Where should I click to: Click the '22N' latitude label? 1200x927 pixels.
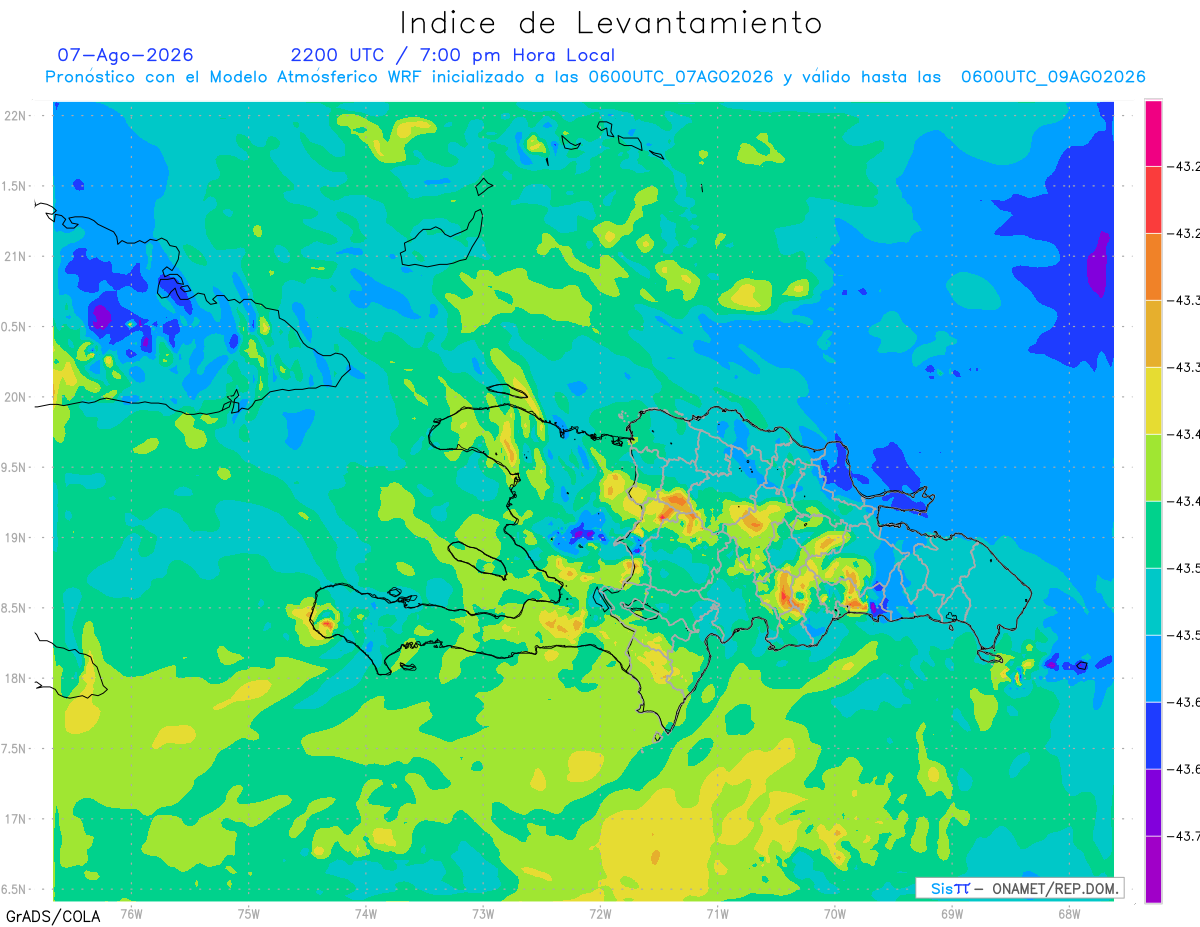click(15, 116)
